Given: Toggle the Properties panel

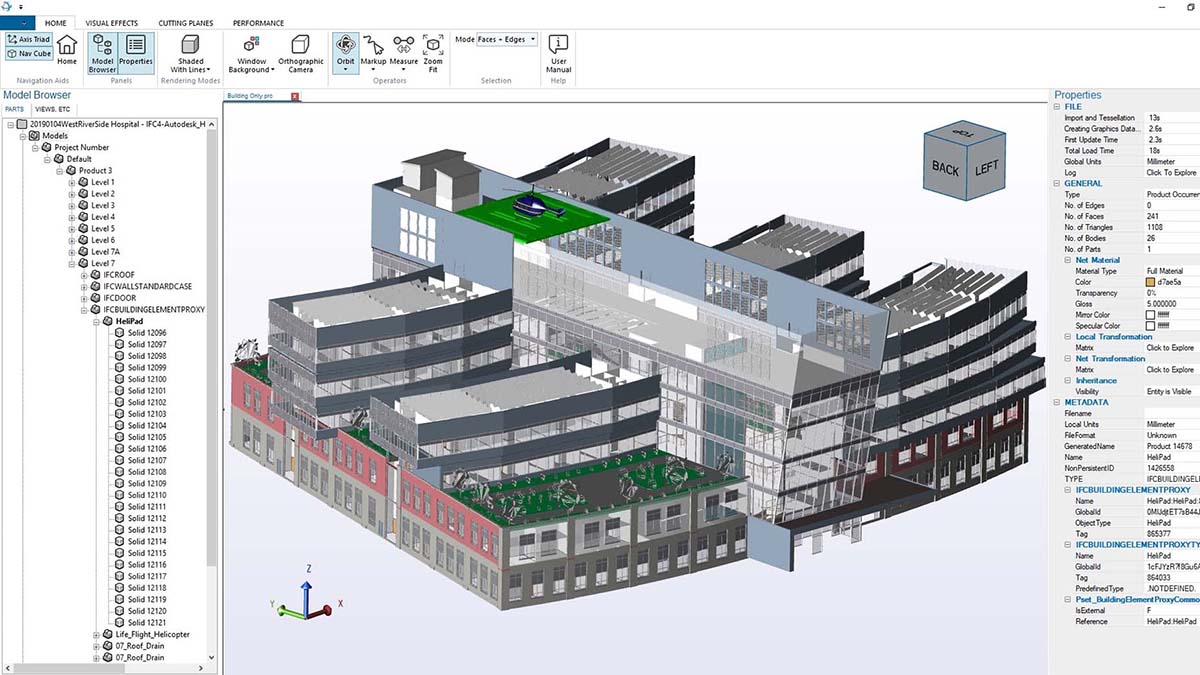Looking at the screenshot, I should [136, 50].
